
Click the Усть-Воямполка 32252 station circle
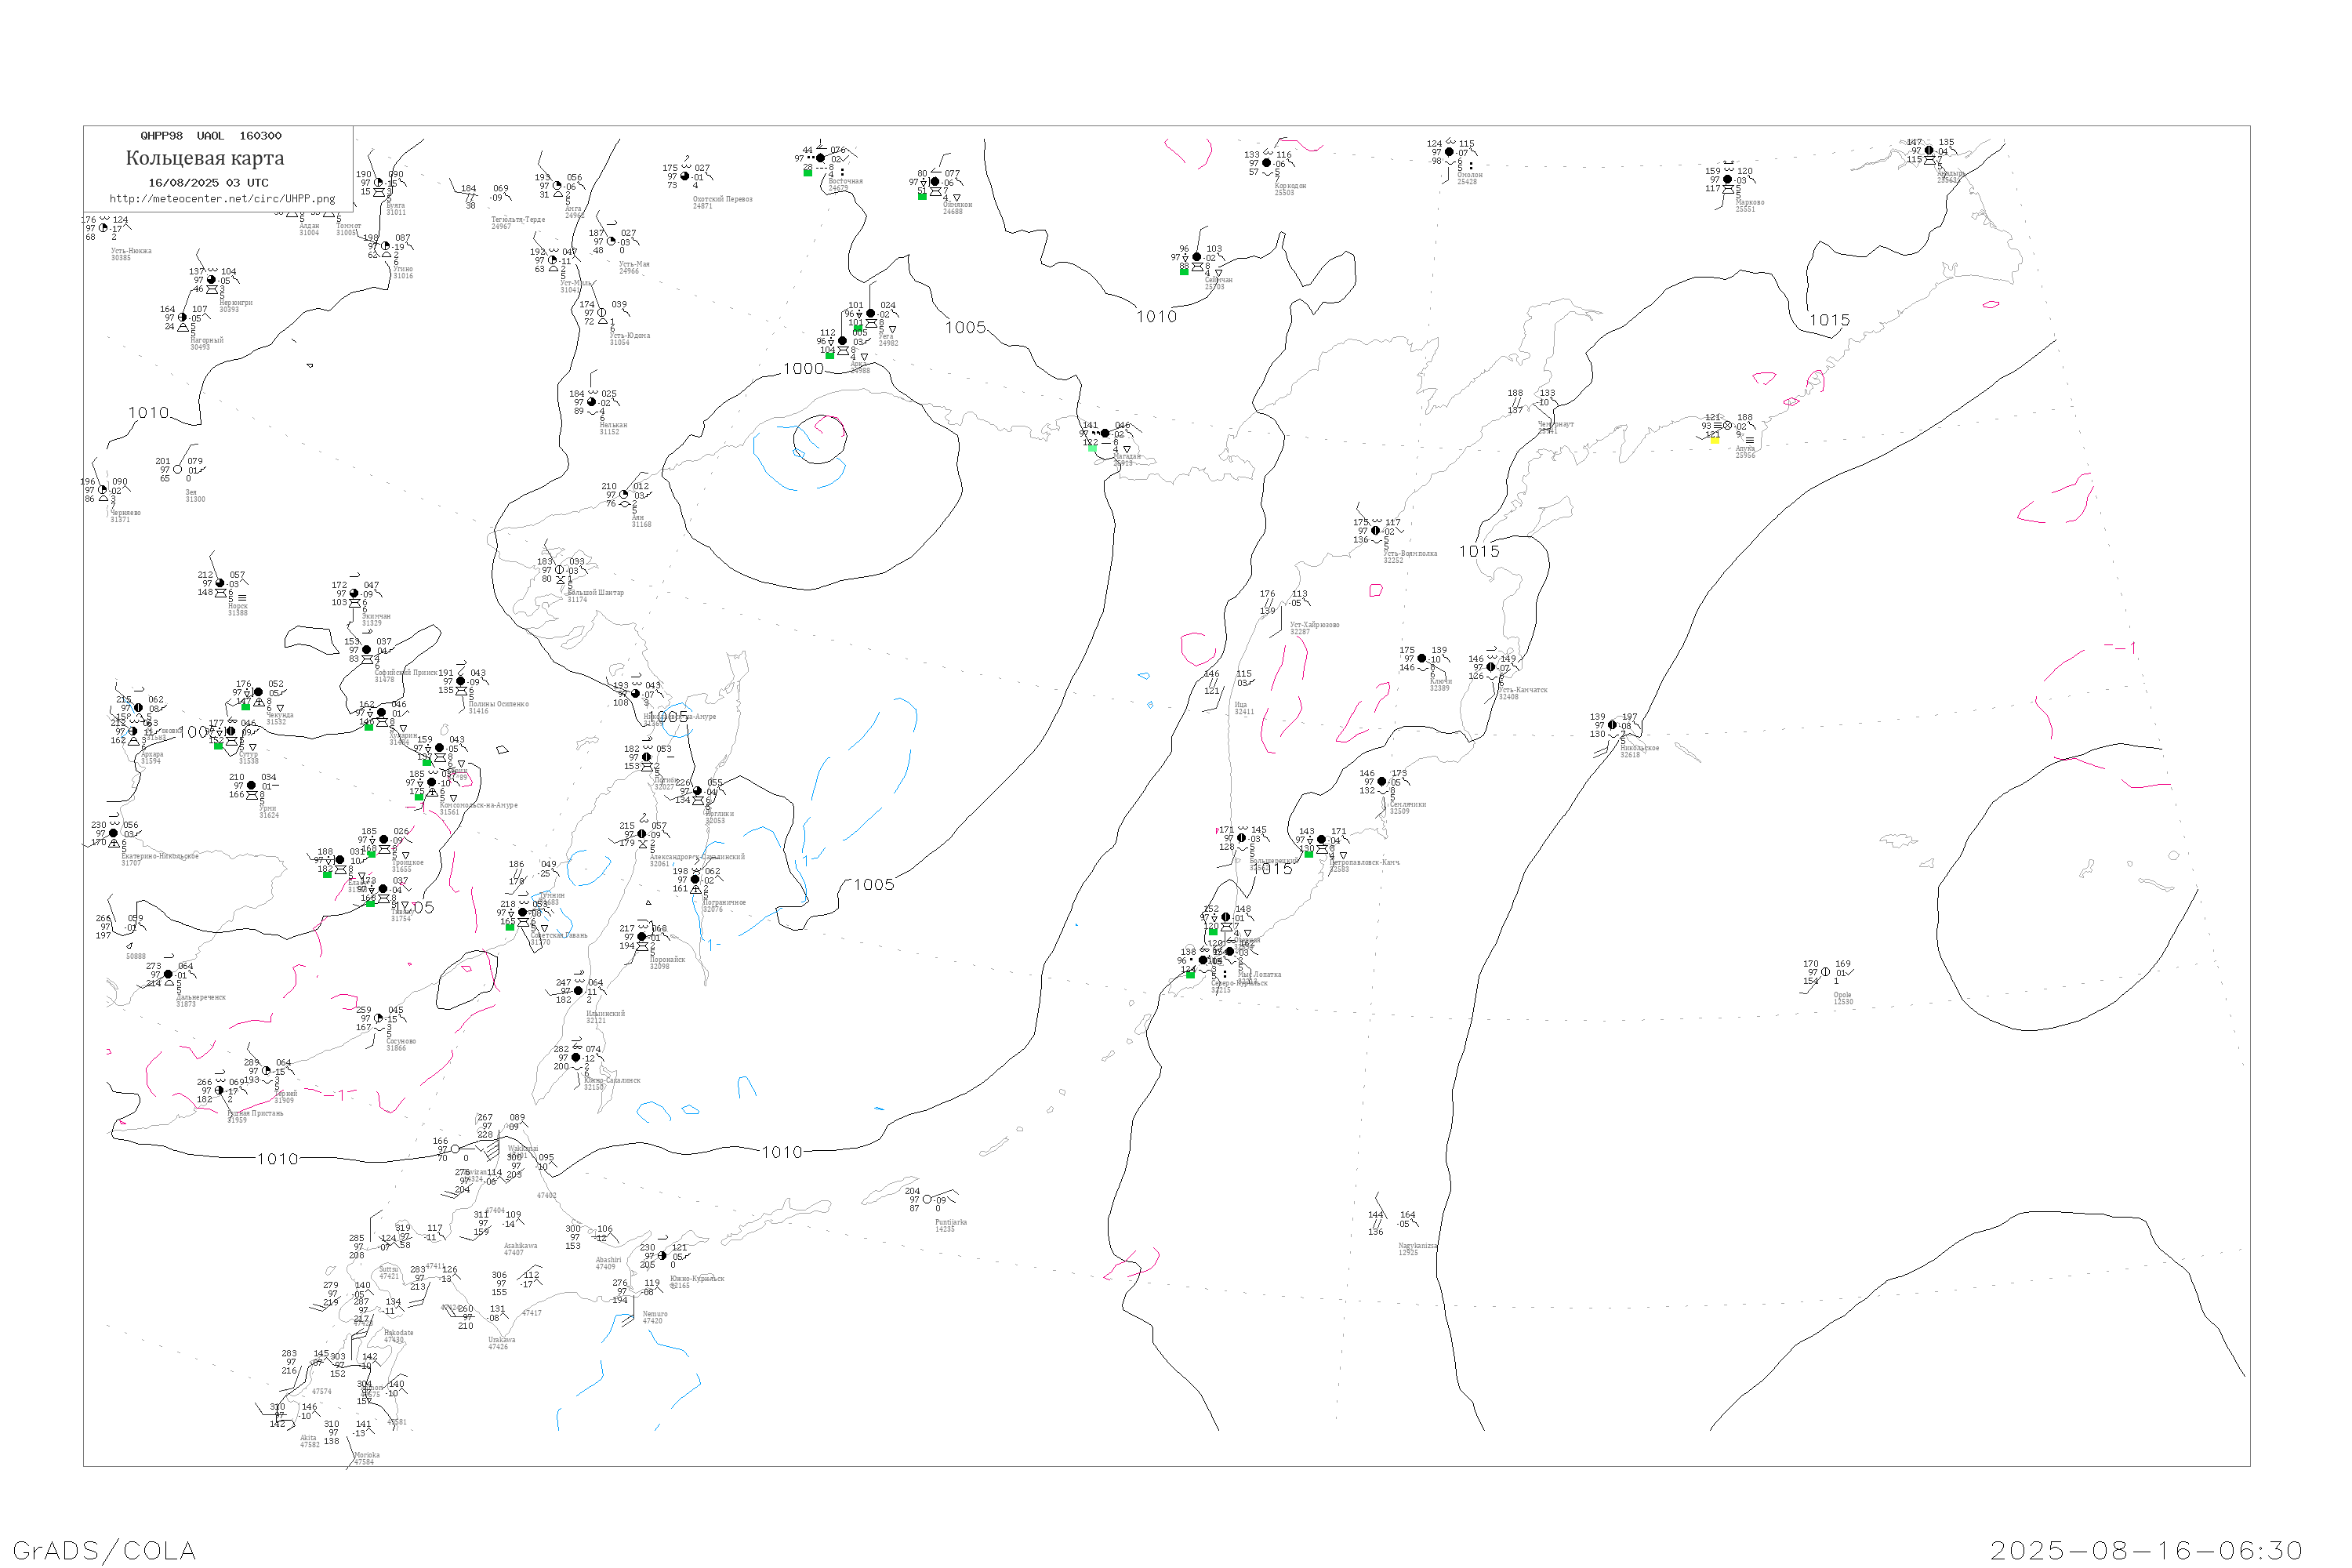(x=1375, y=531)
